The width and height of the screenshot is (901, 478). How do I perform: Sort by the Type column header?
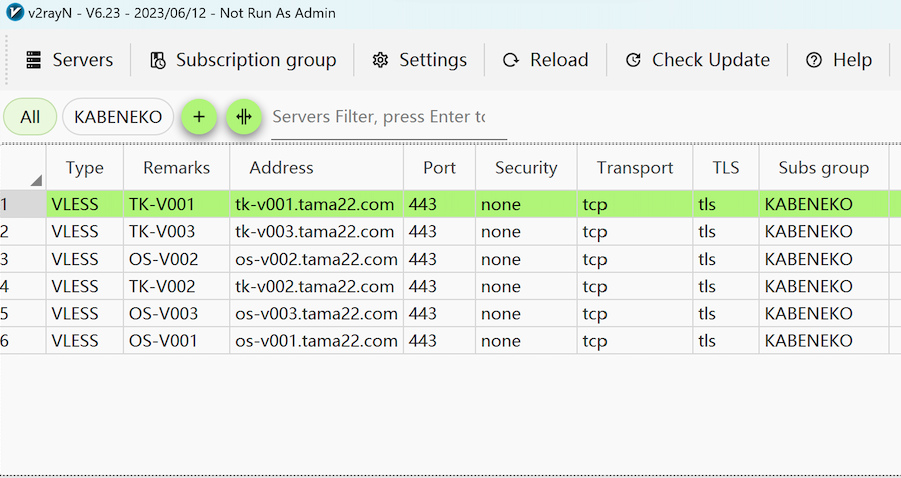point(84,168)
